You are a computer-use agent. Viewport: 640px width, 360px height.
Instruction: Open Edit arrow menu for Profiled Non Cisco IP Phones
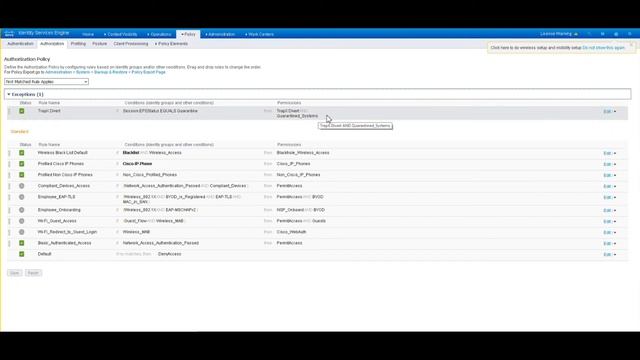(x=615, y=175)
